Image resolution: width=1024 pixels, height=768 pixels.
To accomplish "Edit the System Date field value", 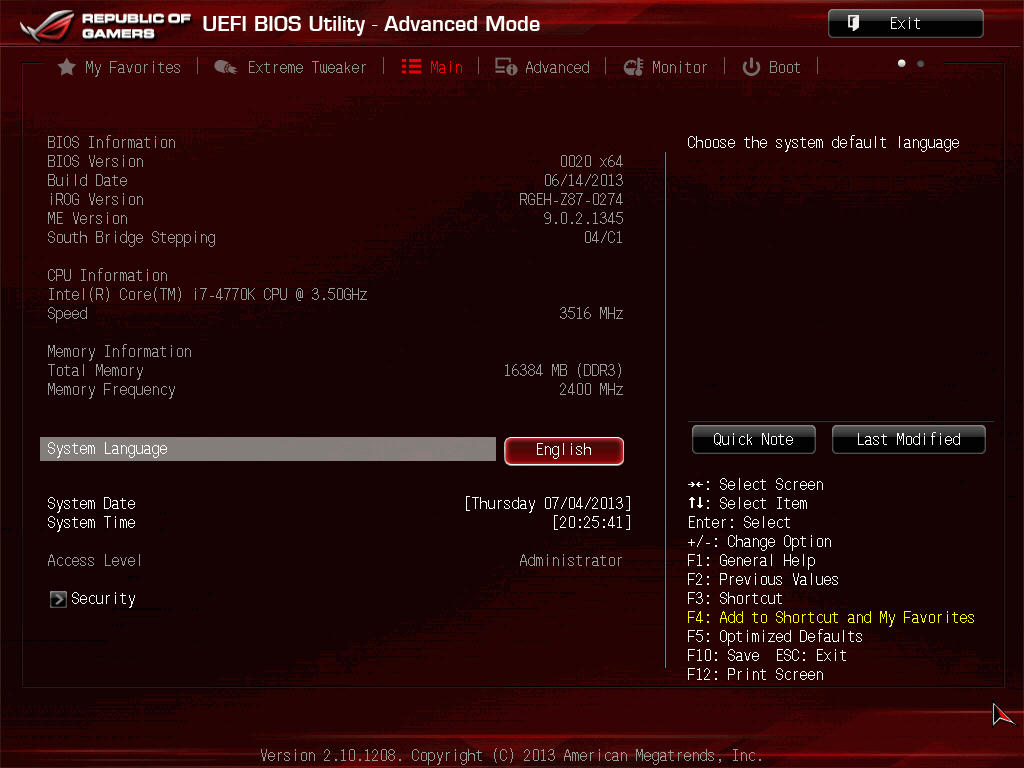I will click(x=548, y=504).
